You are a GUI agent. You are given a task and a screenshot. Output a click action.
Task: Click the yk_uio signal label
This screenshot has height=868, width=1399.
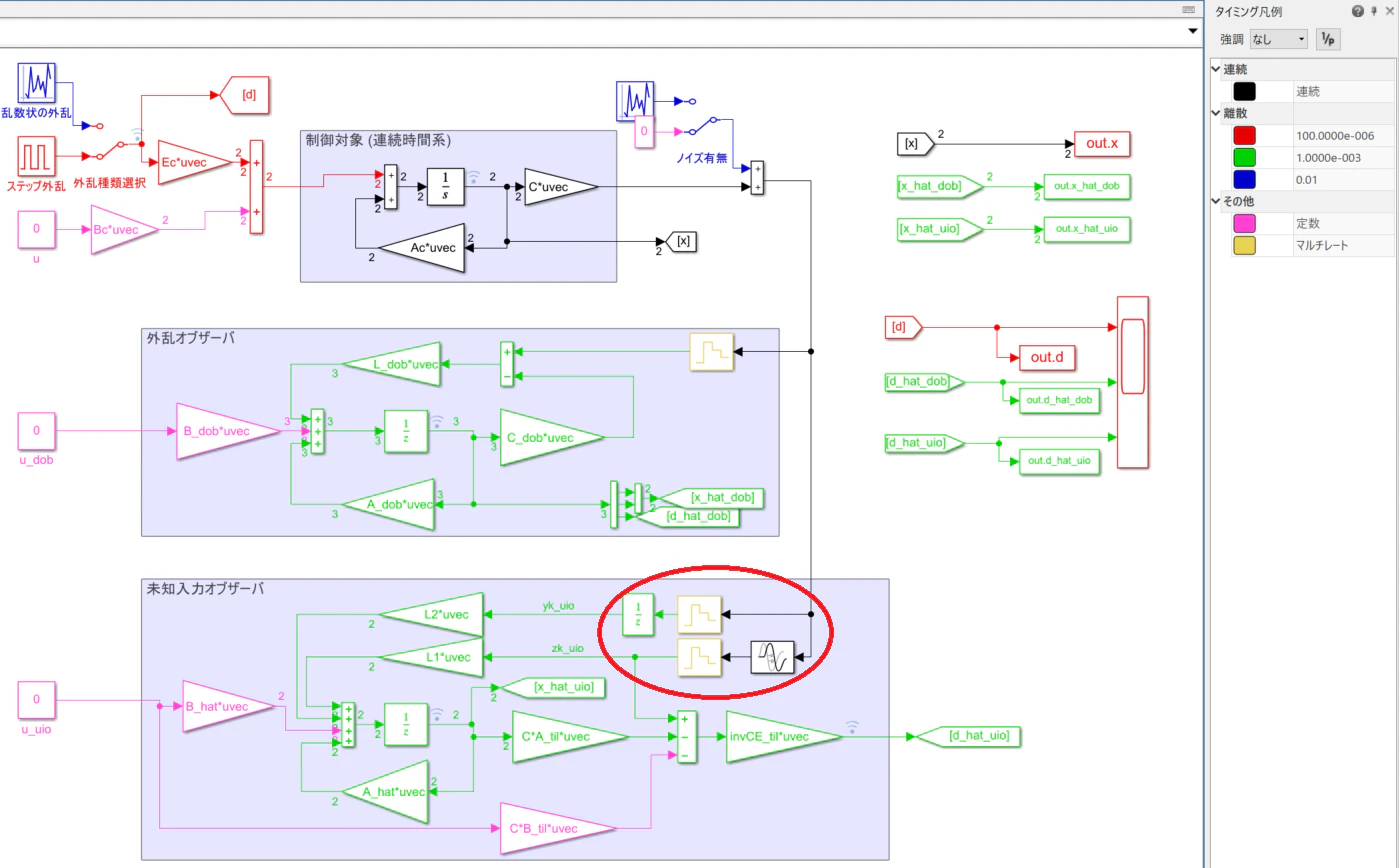click(558, 605)
